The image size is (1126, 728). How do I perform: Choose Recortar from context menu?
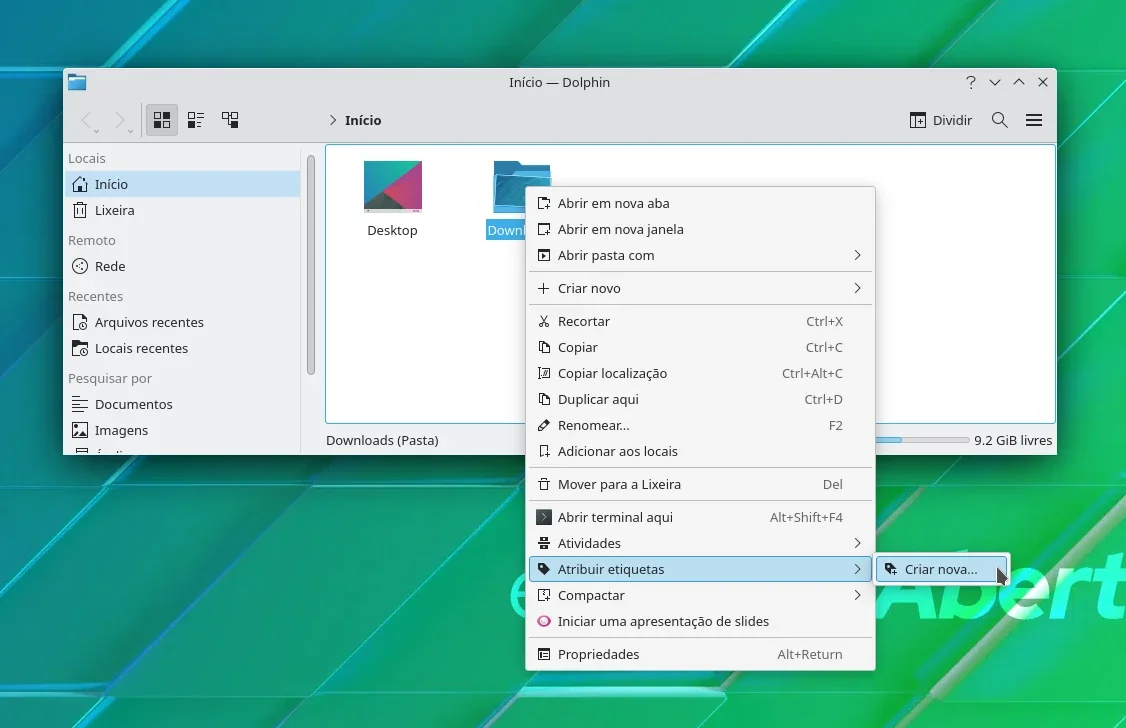click(700, 321)
